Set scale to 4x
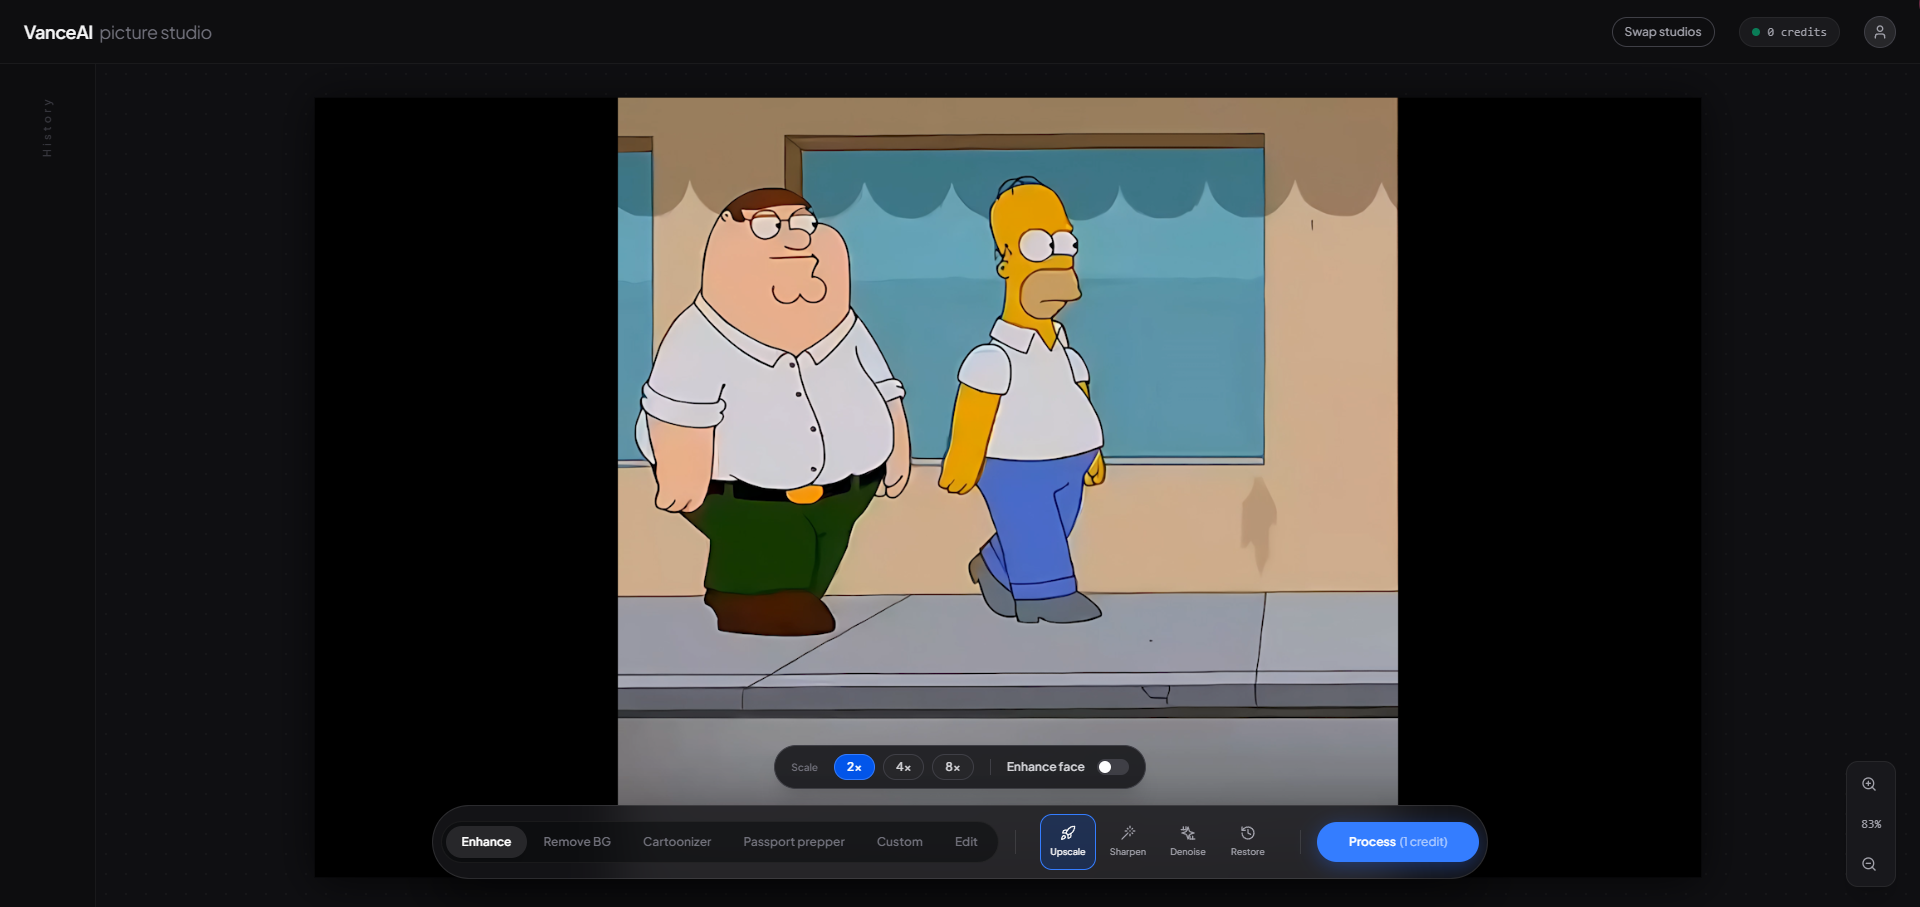1920x907 pixels. (903, 767)
